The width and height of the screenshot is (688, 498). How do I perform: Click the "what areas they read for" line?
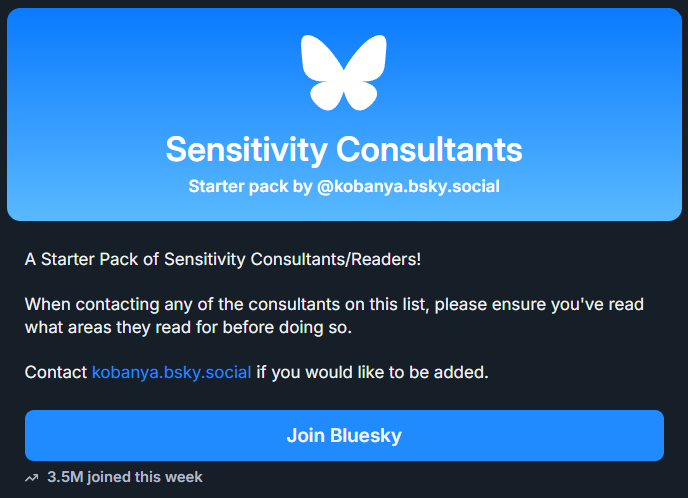118,326
